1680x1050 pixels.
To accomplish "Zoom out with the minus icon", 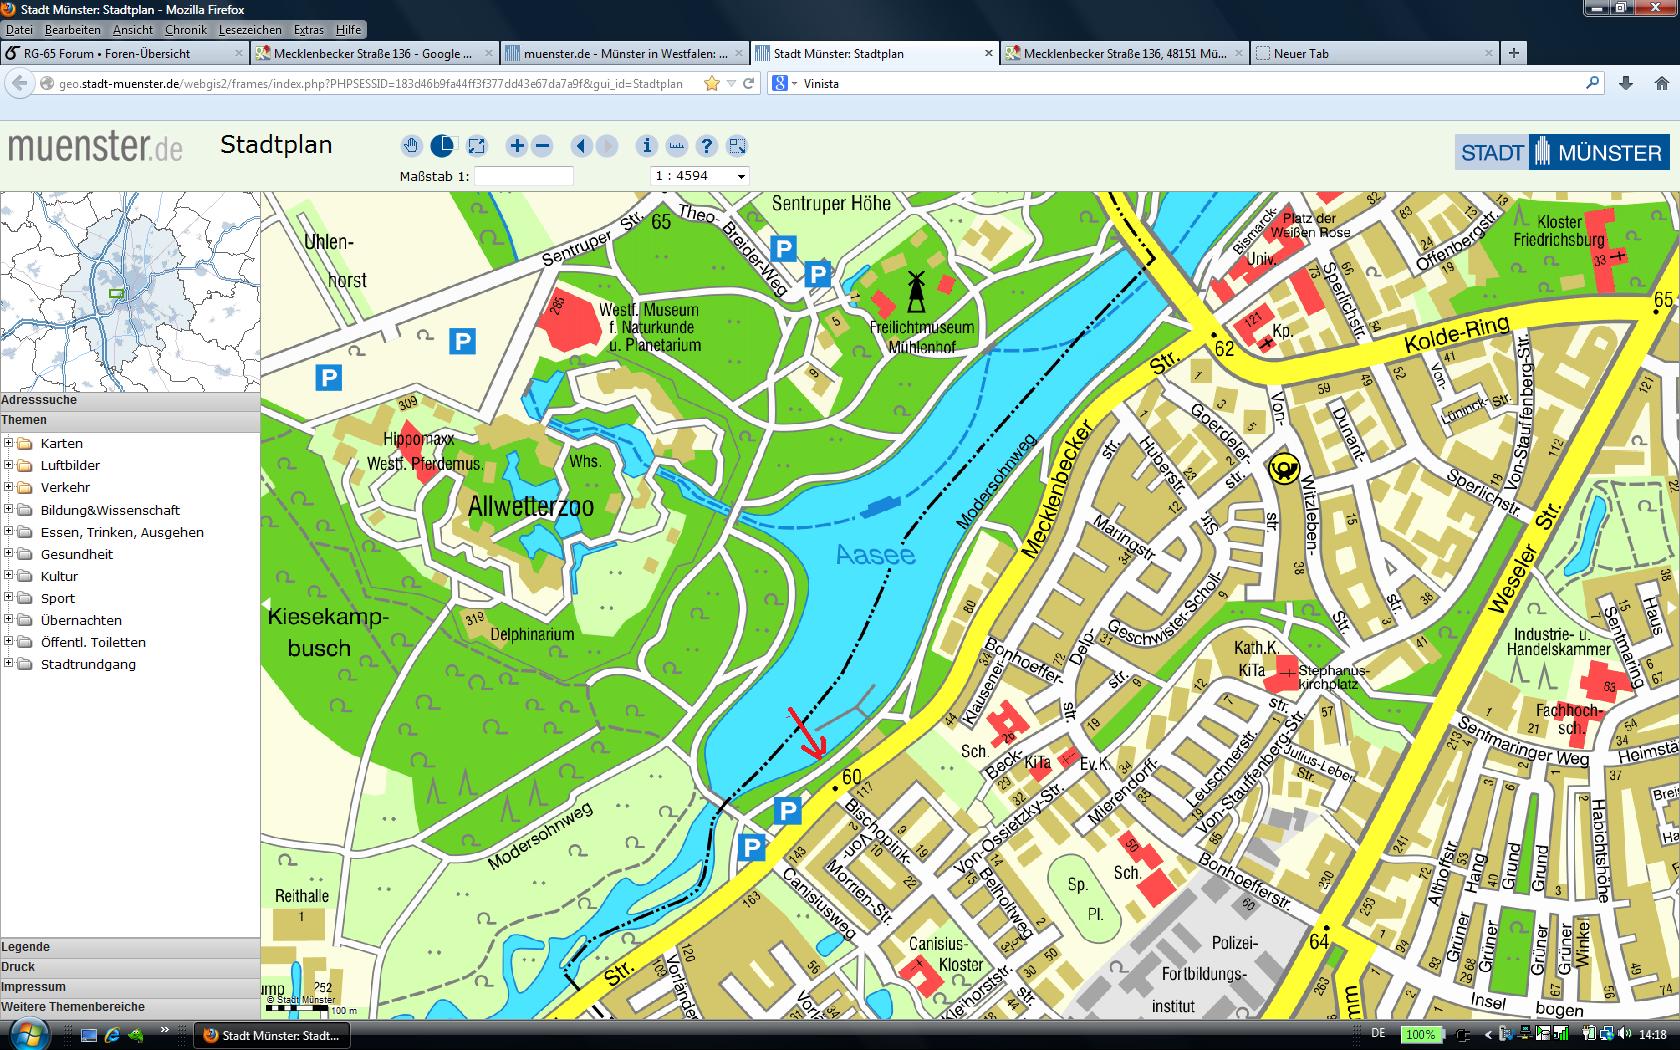I will (543, 146).
